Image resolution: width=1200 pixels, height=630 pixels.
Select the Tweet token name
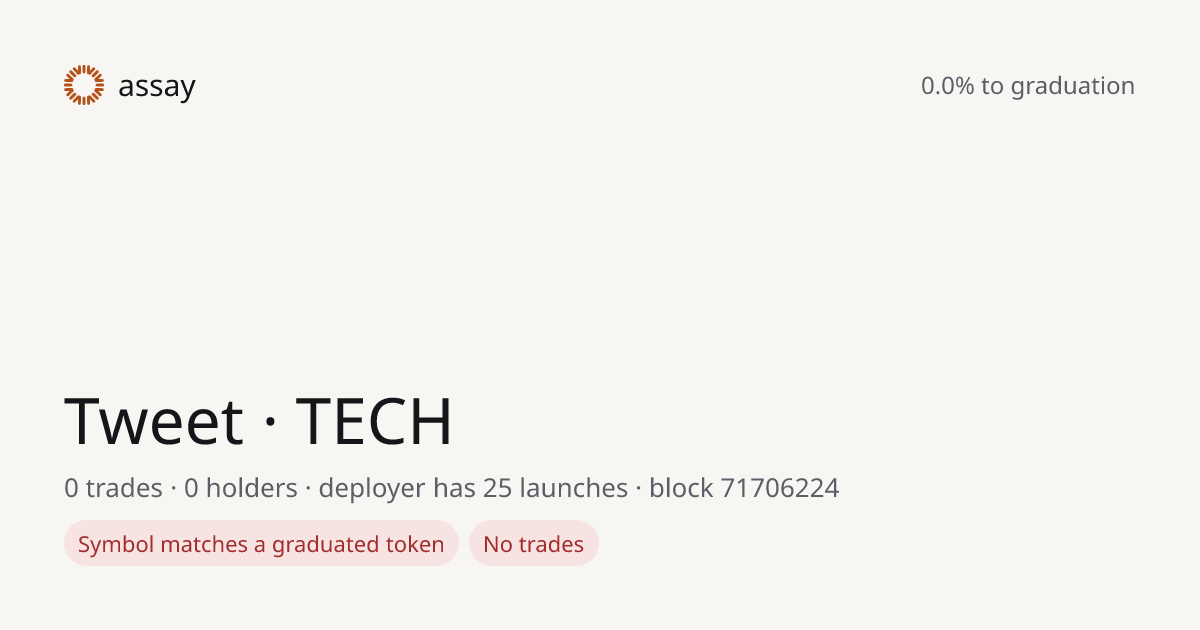(154, 421)
